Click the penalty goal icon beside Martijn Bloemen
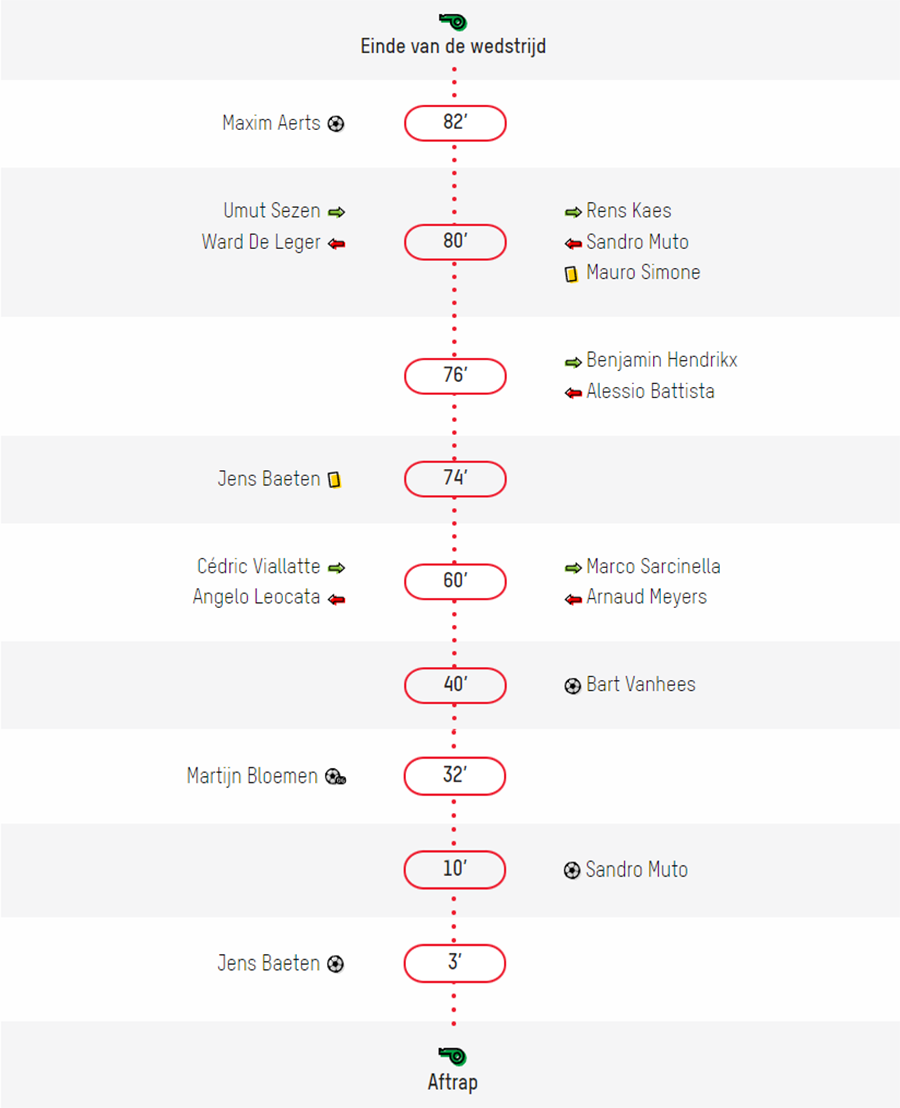This screenshot has width=900, height=1108. (336, 777)
